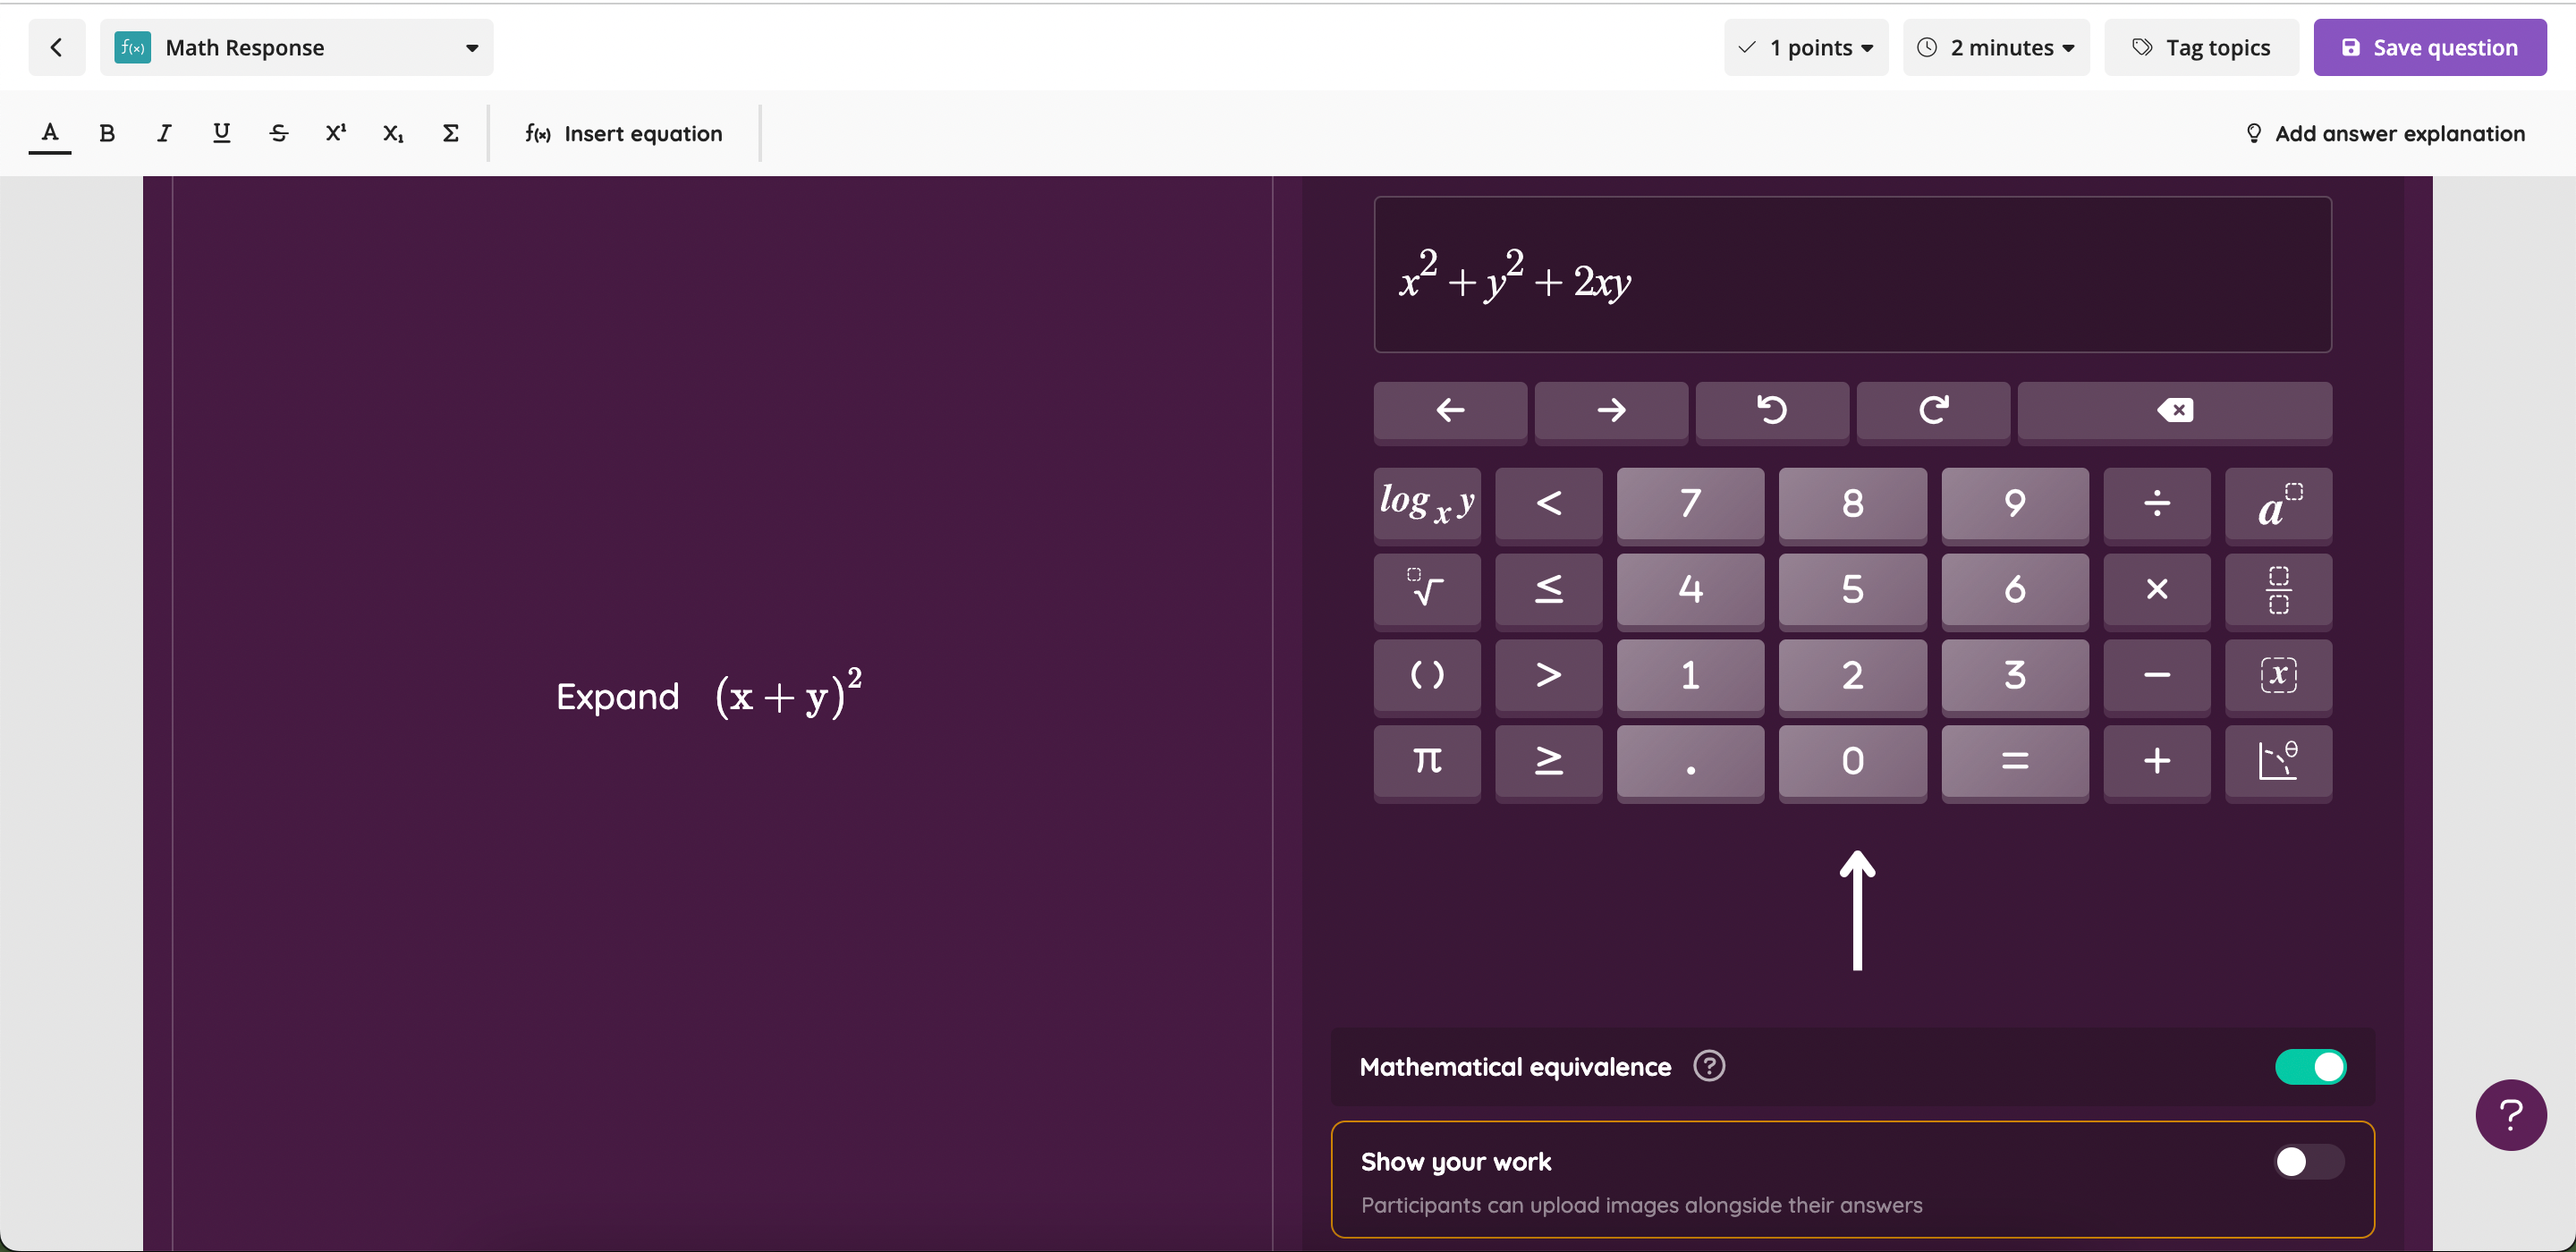Click Add answer explanation link
This screenshot has width=2576, height=1252.
point(2387,133)
